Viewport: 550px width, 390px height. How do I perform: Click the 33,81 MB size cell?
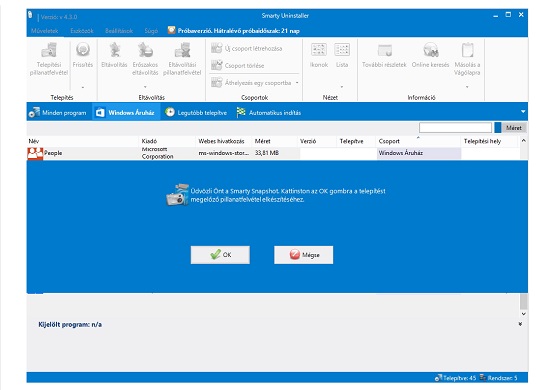point(267,153)
